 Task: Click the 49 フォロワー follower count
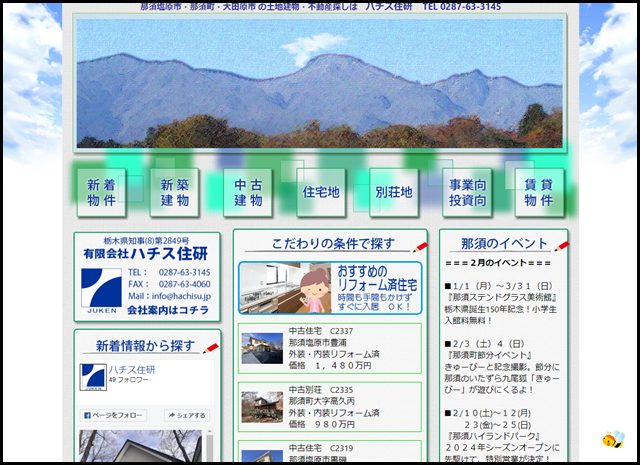129,380
